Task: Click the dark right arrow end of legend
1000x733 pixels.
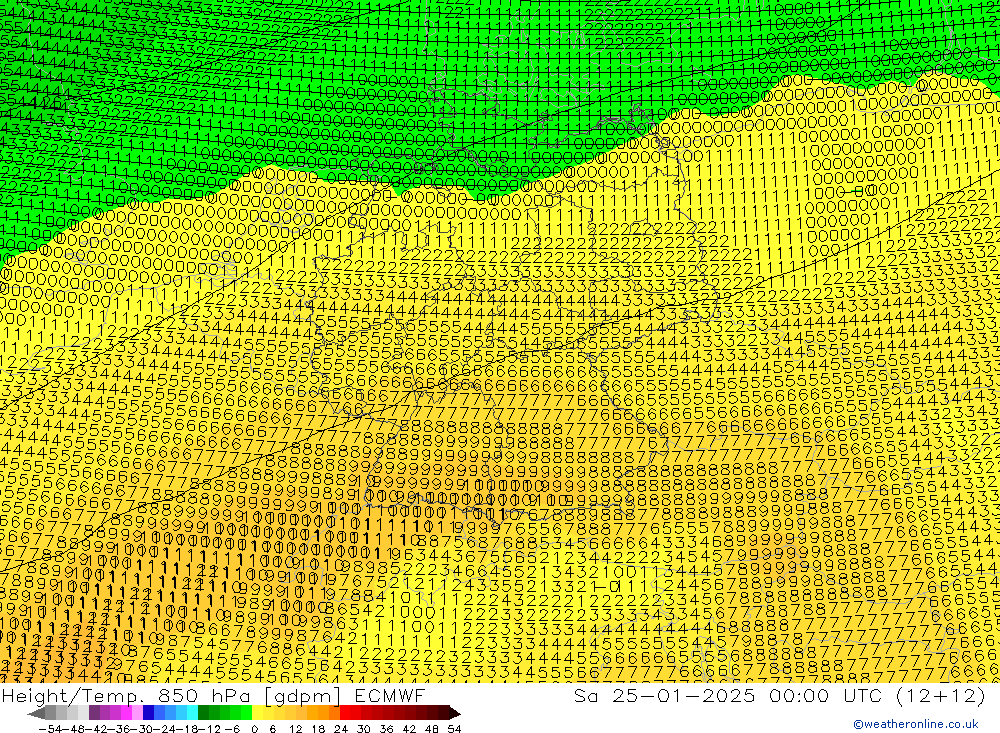Action: coord(455,713)
